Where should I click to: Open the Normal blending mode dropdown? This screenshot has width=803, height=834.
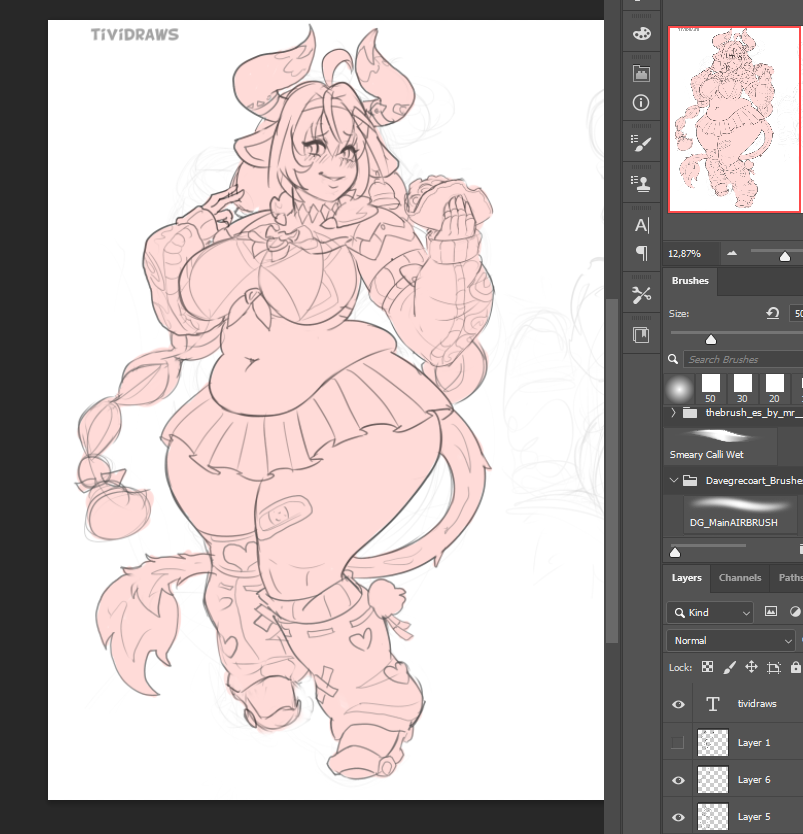coord(730,640)
